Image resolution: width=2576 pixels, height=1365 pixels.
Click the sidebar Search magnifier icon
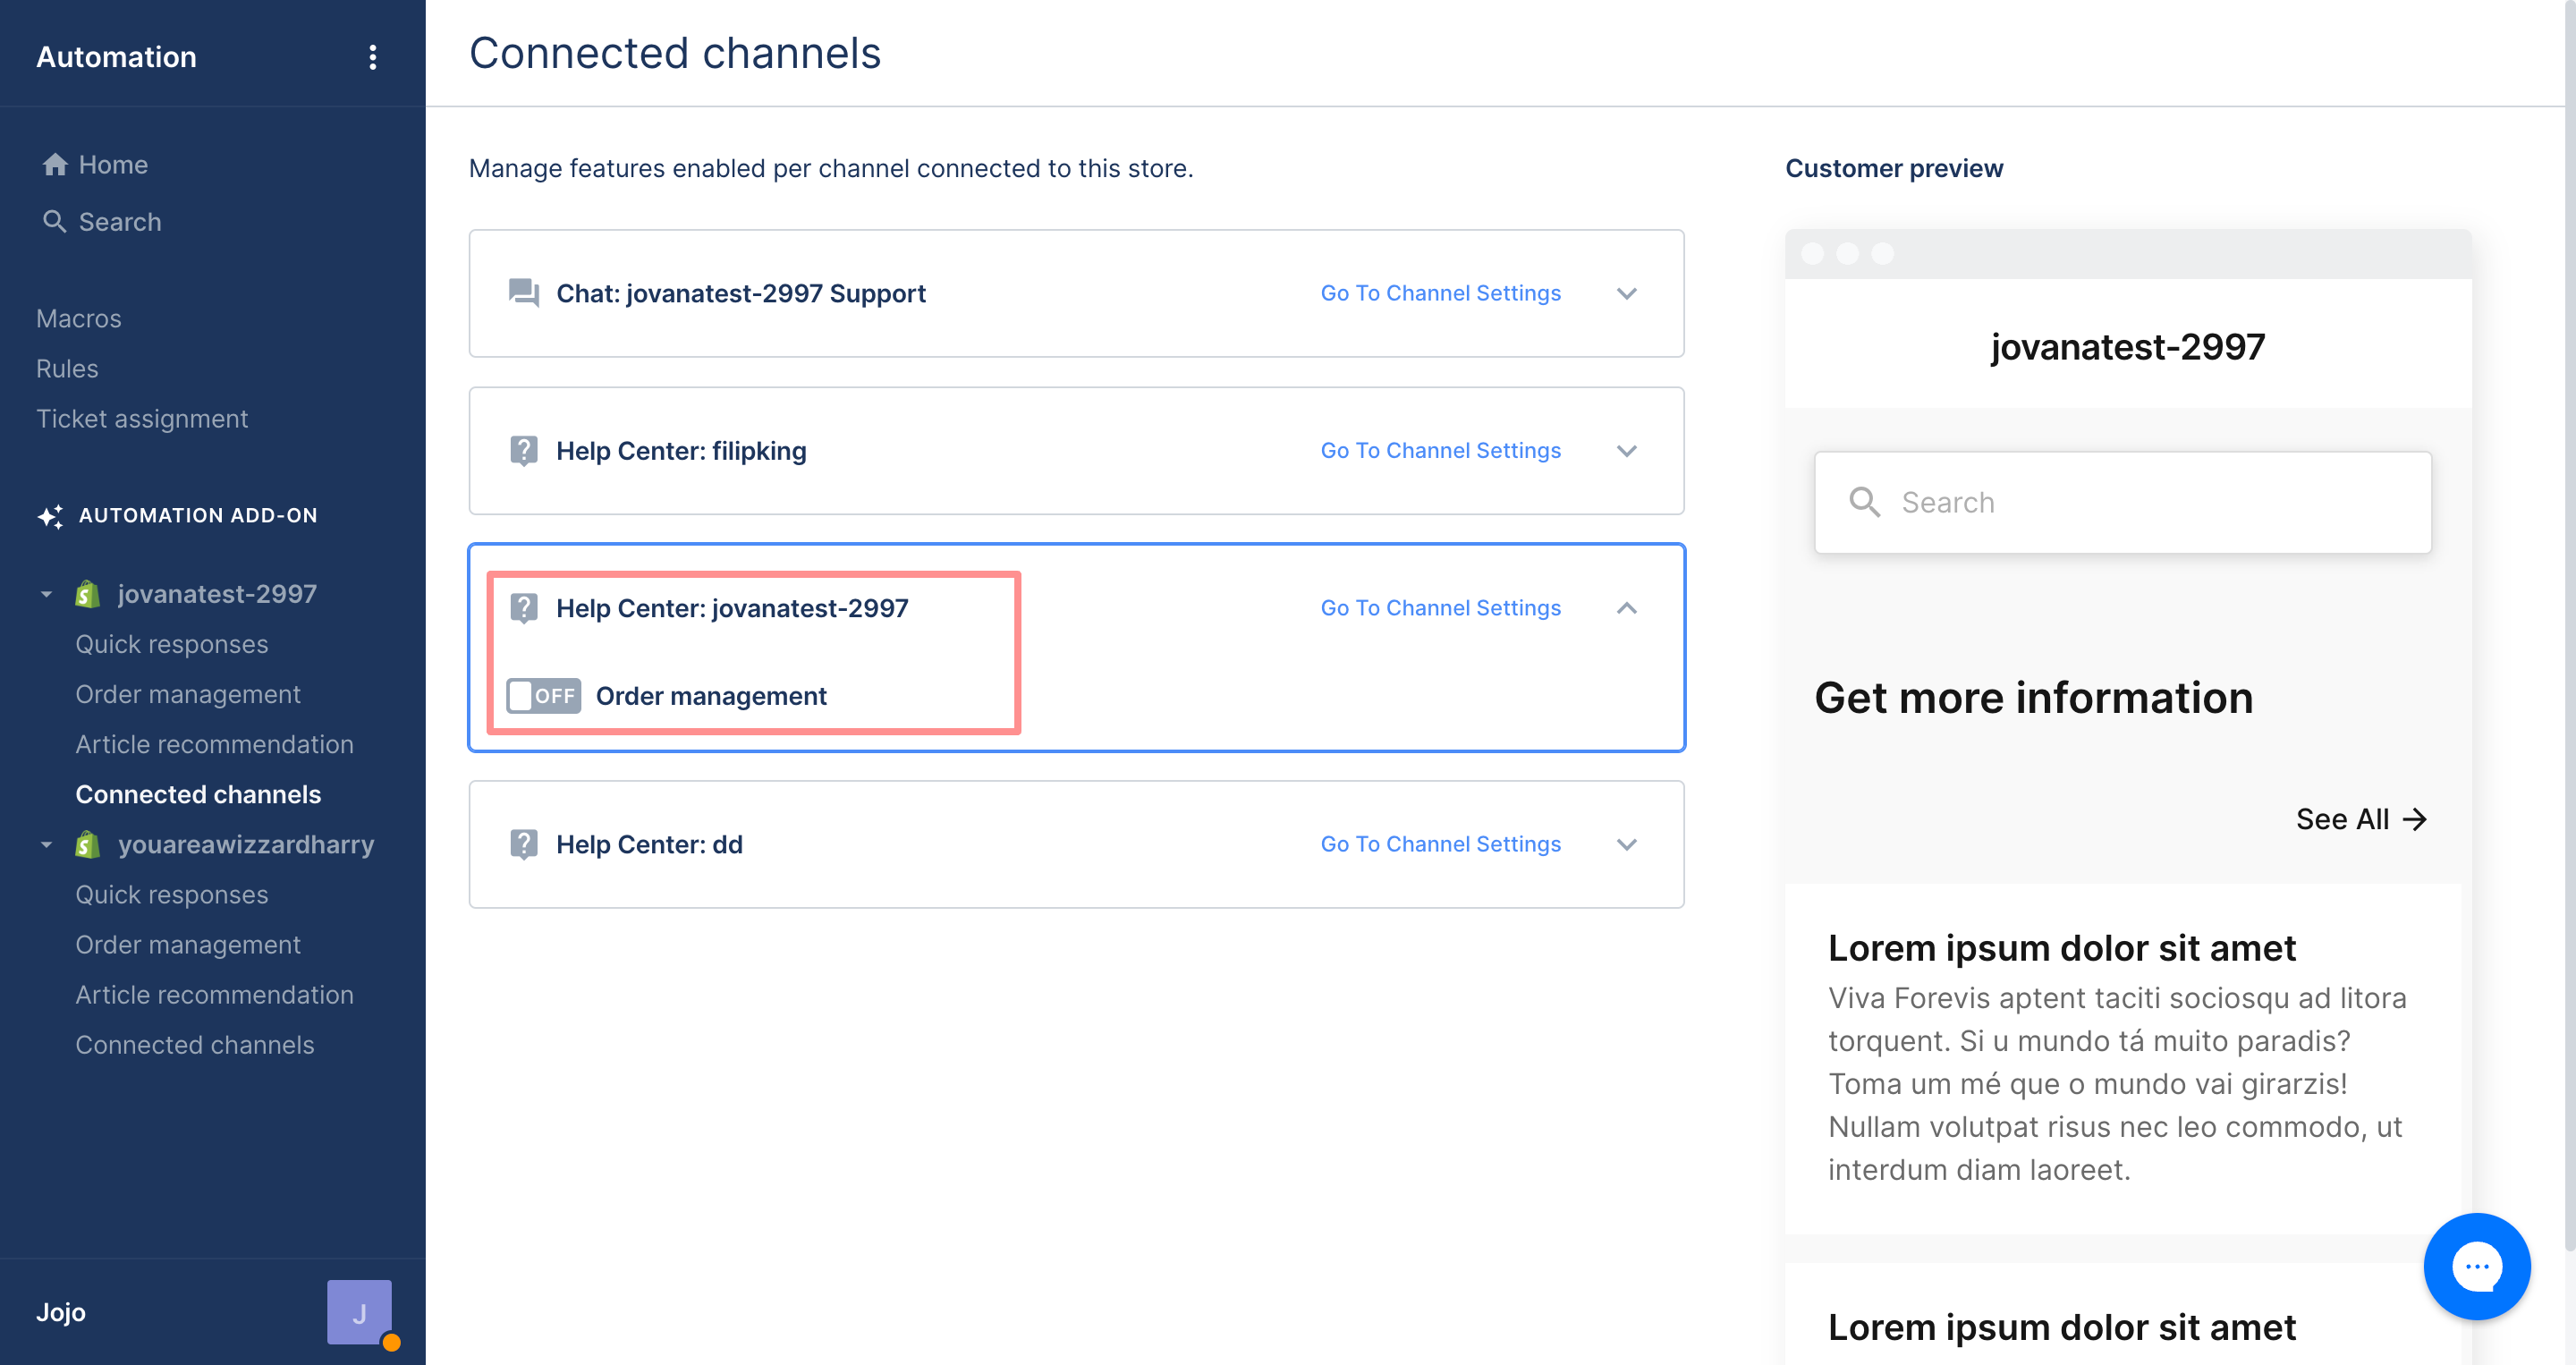pos(55,221)
